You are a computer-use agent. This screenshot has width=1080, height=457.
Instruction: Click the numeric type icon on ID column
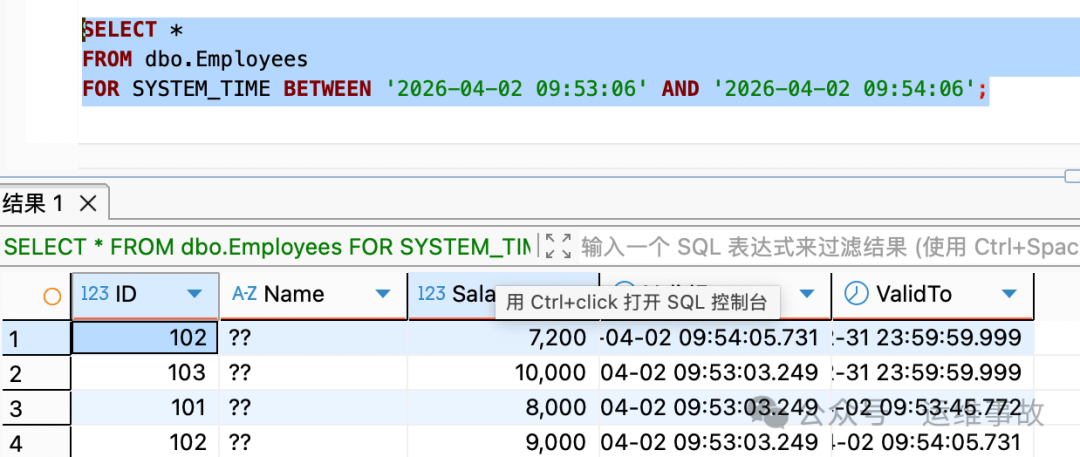coord(94,294)
